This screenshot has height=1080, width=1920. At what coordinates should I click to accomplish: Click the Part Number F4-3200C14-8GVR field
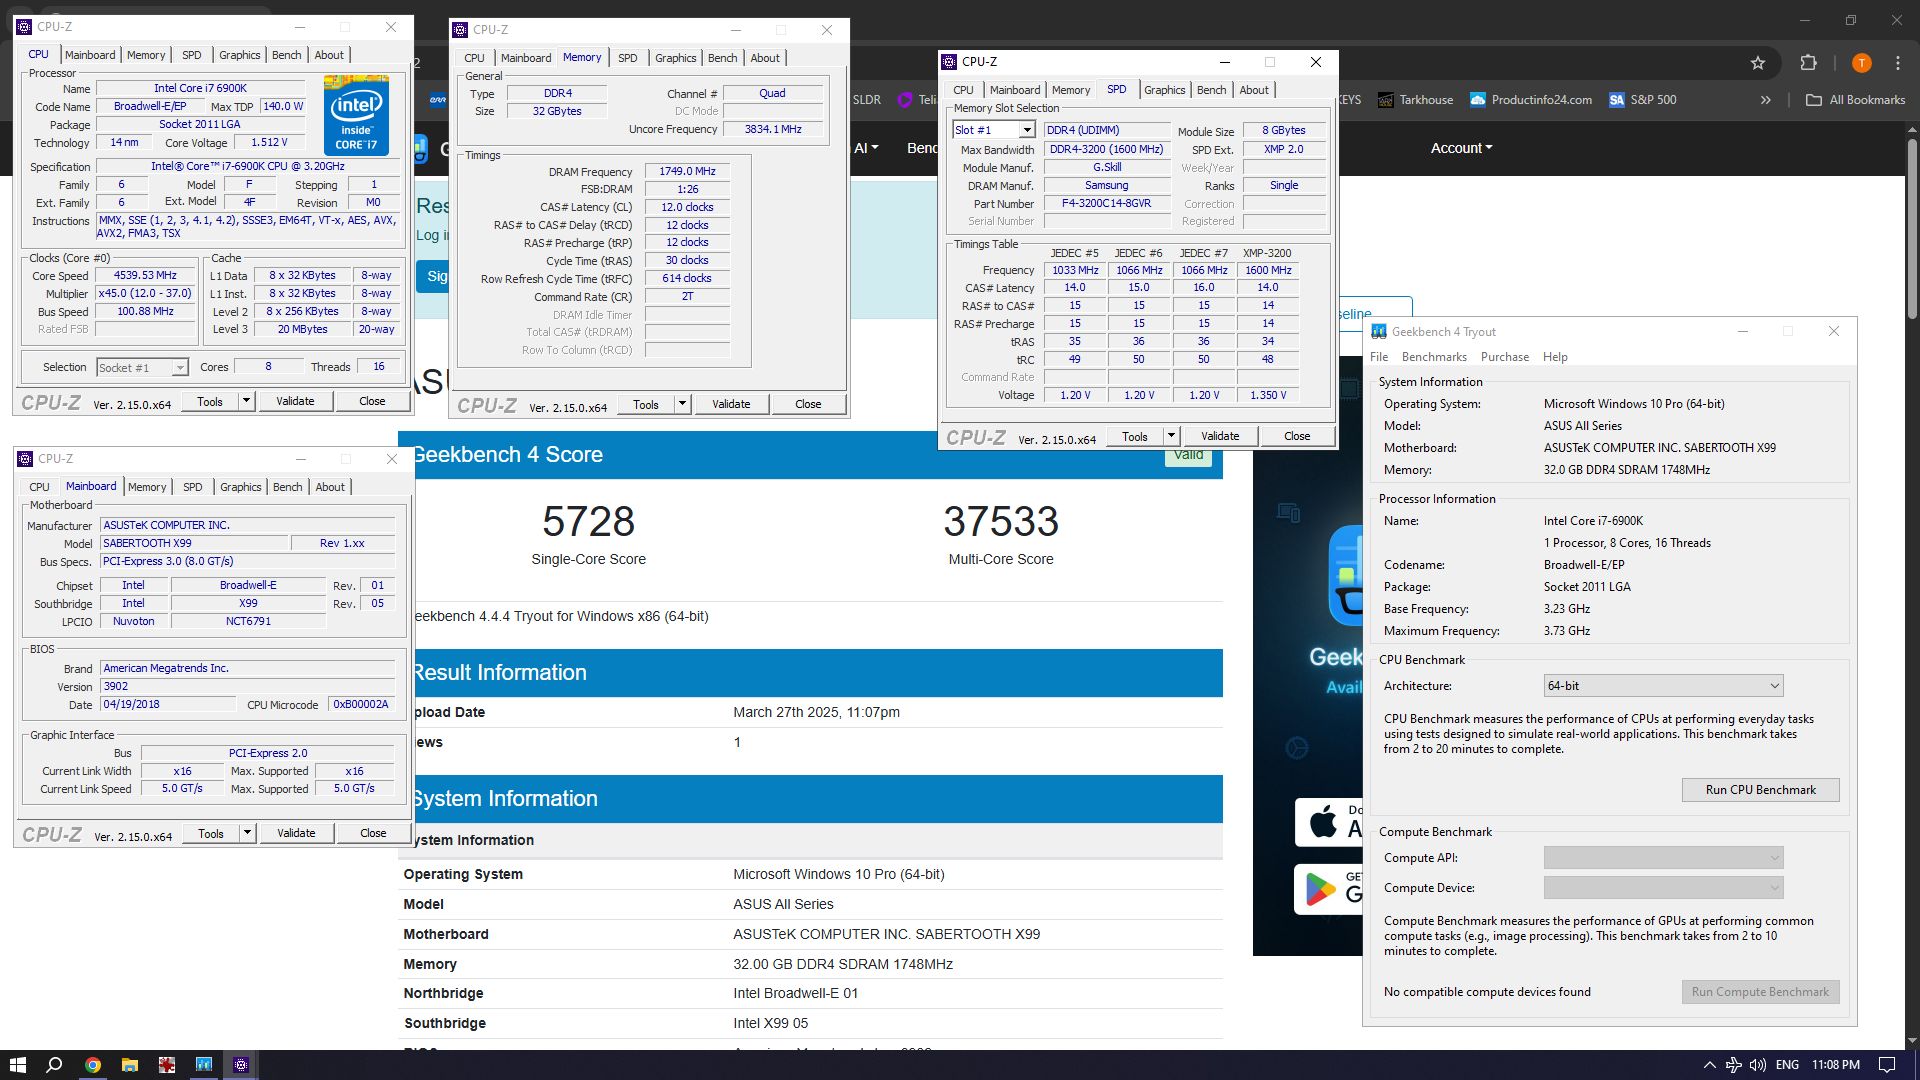click(x=1107, y=204)
